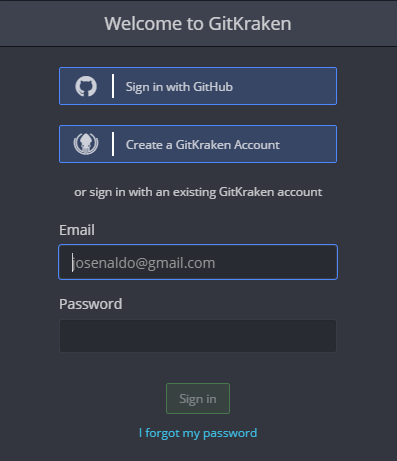The height and width of the screenshot is (461, 397).
Task: Click the josenaldo@gmail.com placeholder text
Action: [x=144, y=263]
